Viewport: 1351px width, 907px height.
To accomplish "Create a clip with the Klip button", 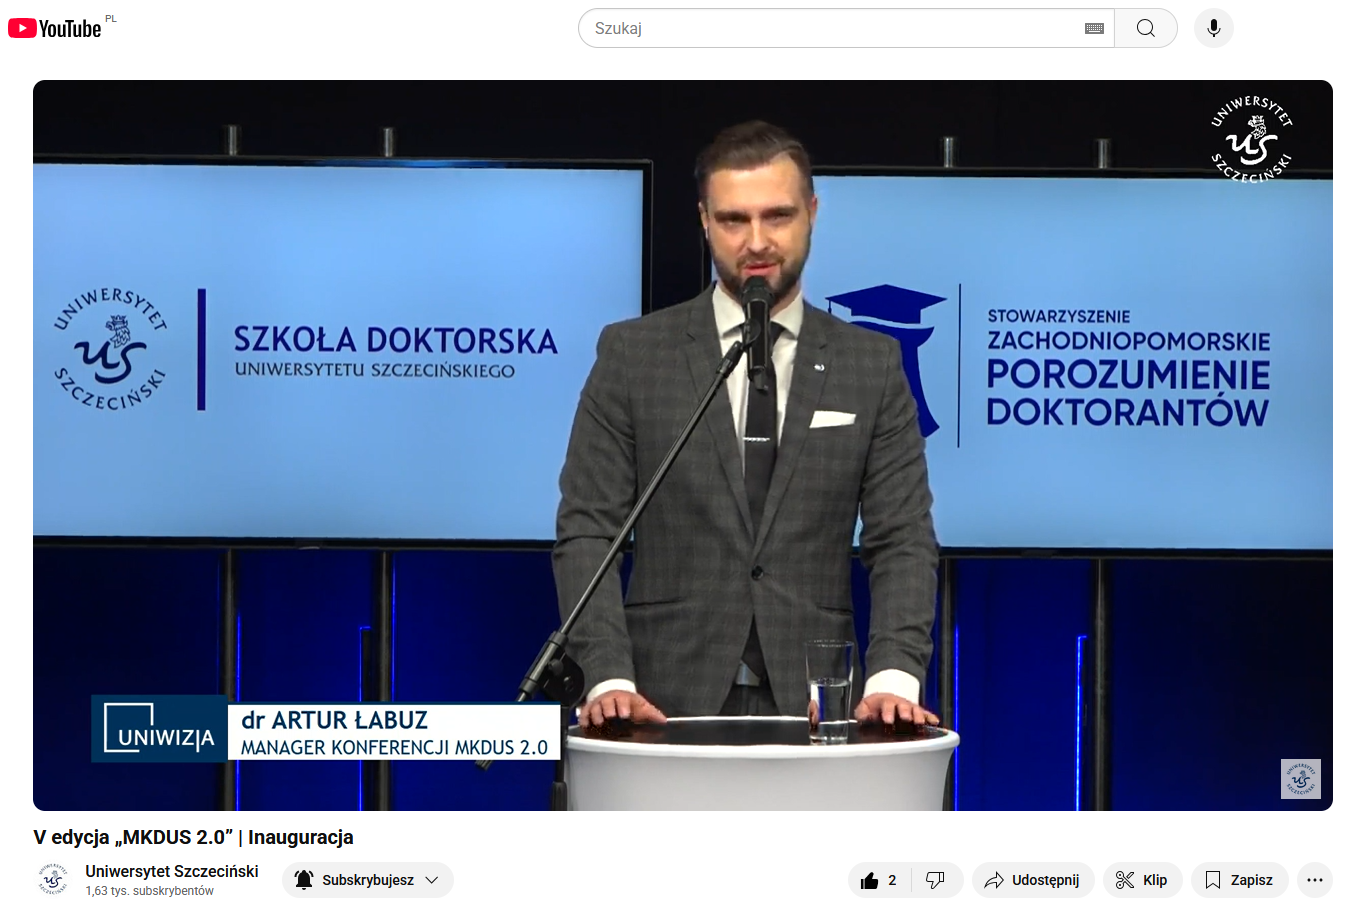I will coord(1142,880).
